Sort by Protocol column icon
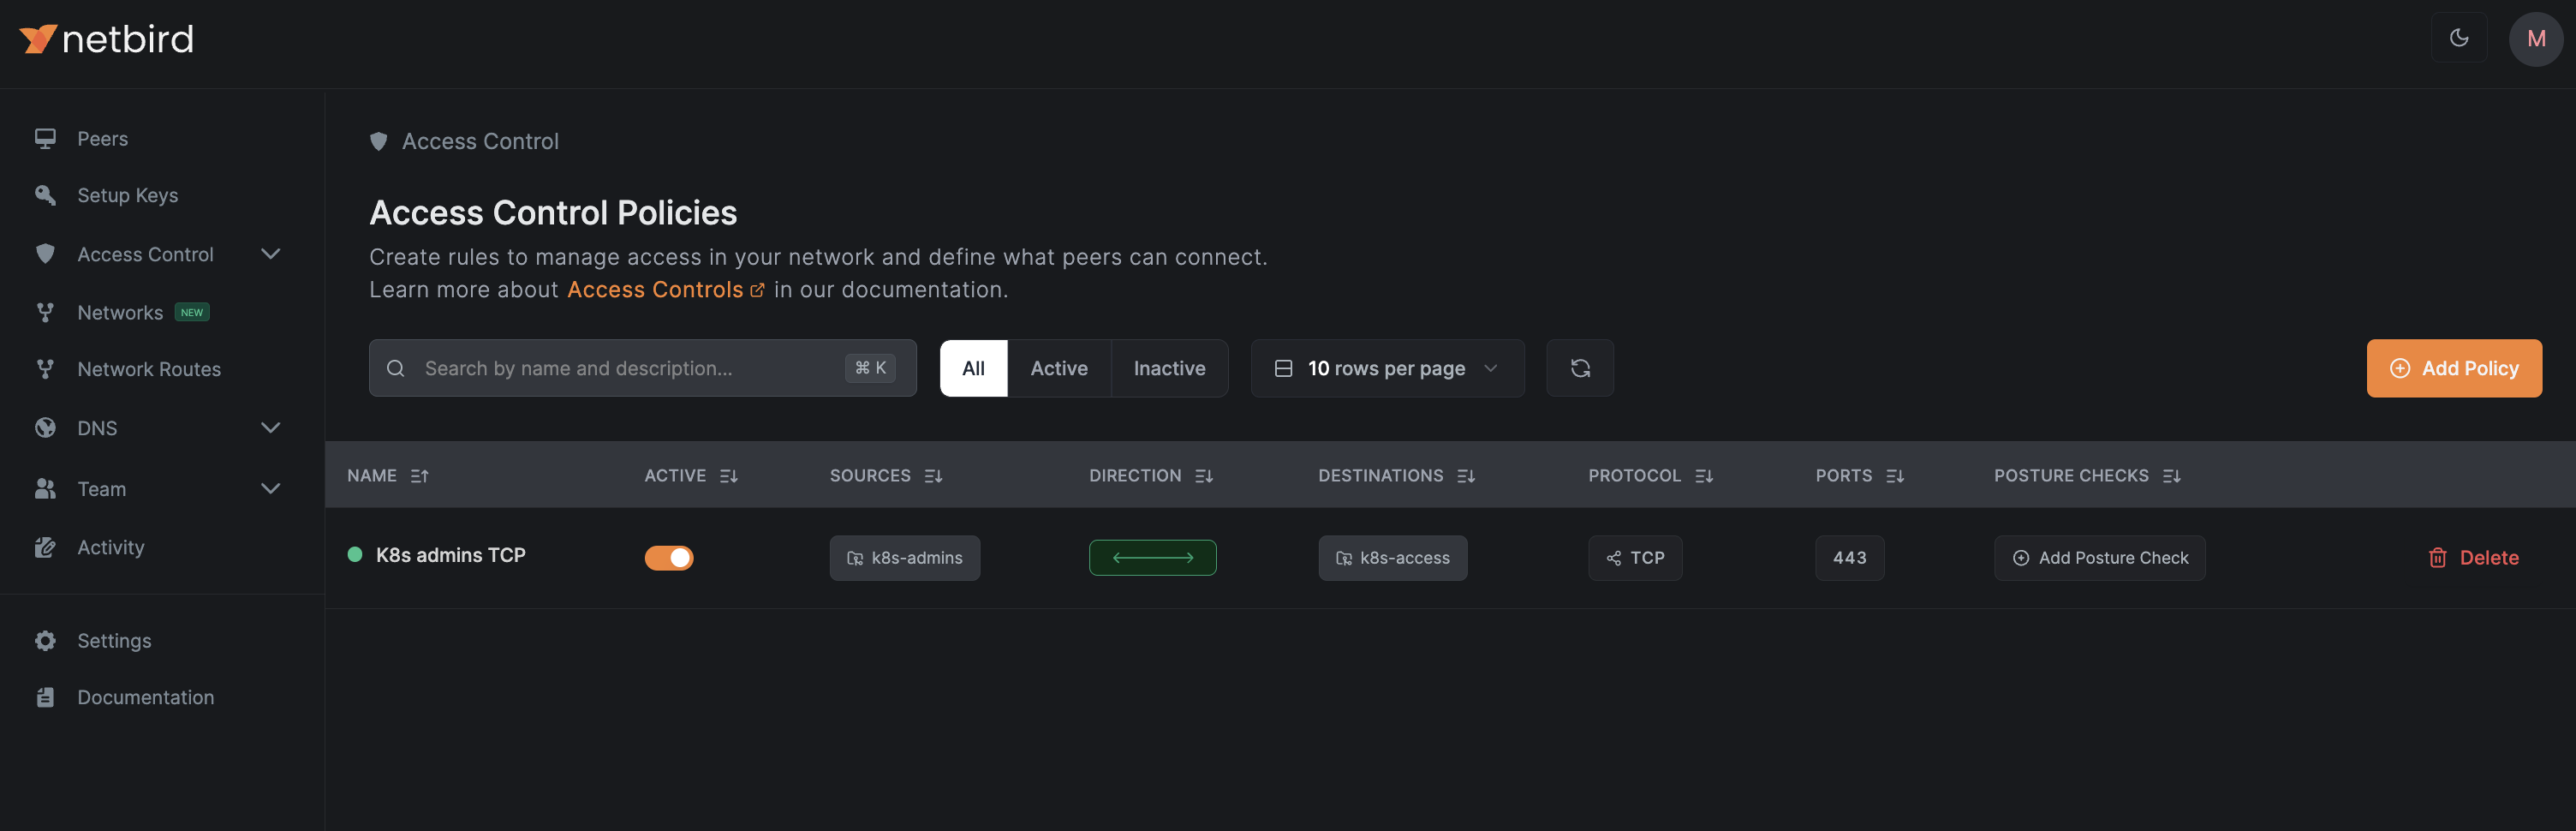Screen dimensions: 2576x831 (1704, 476)
